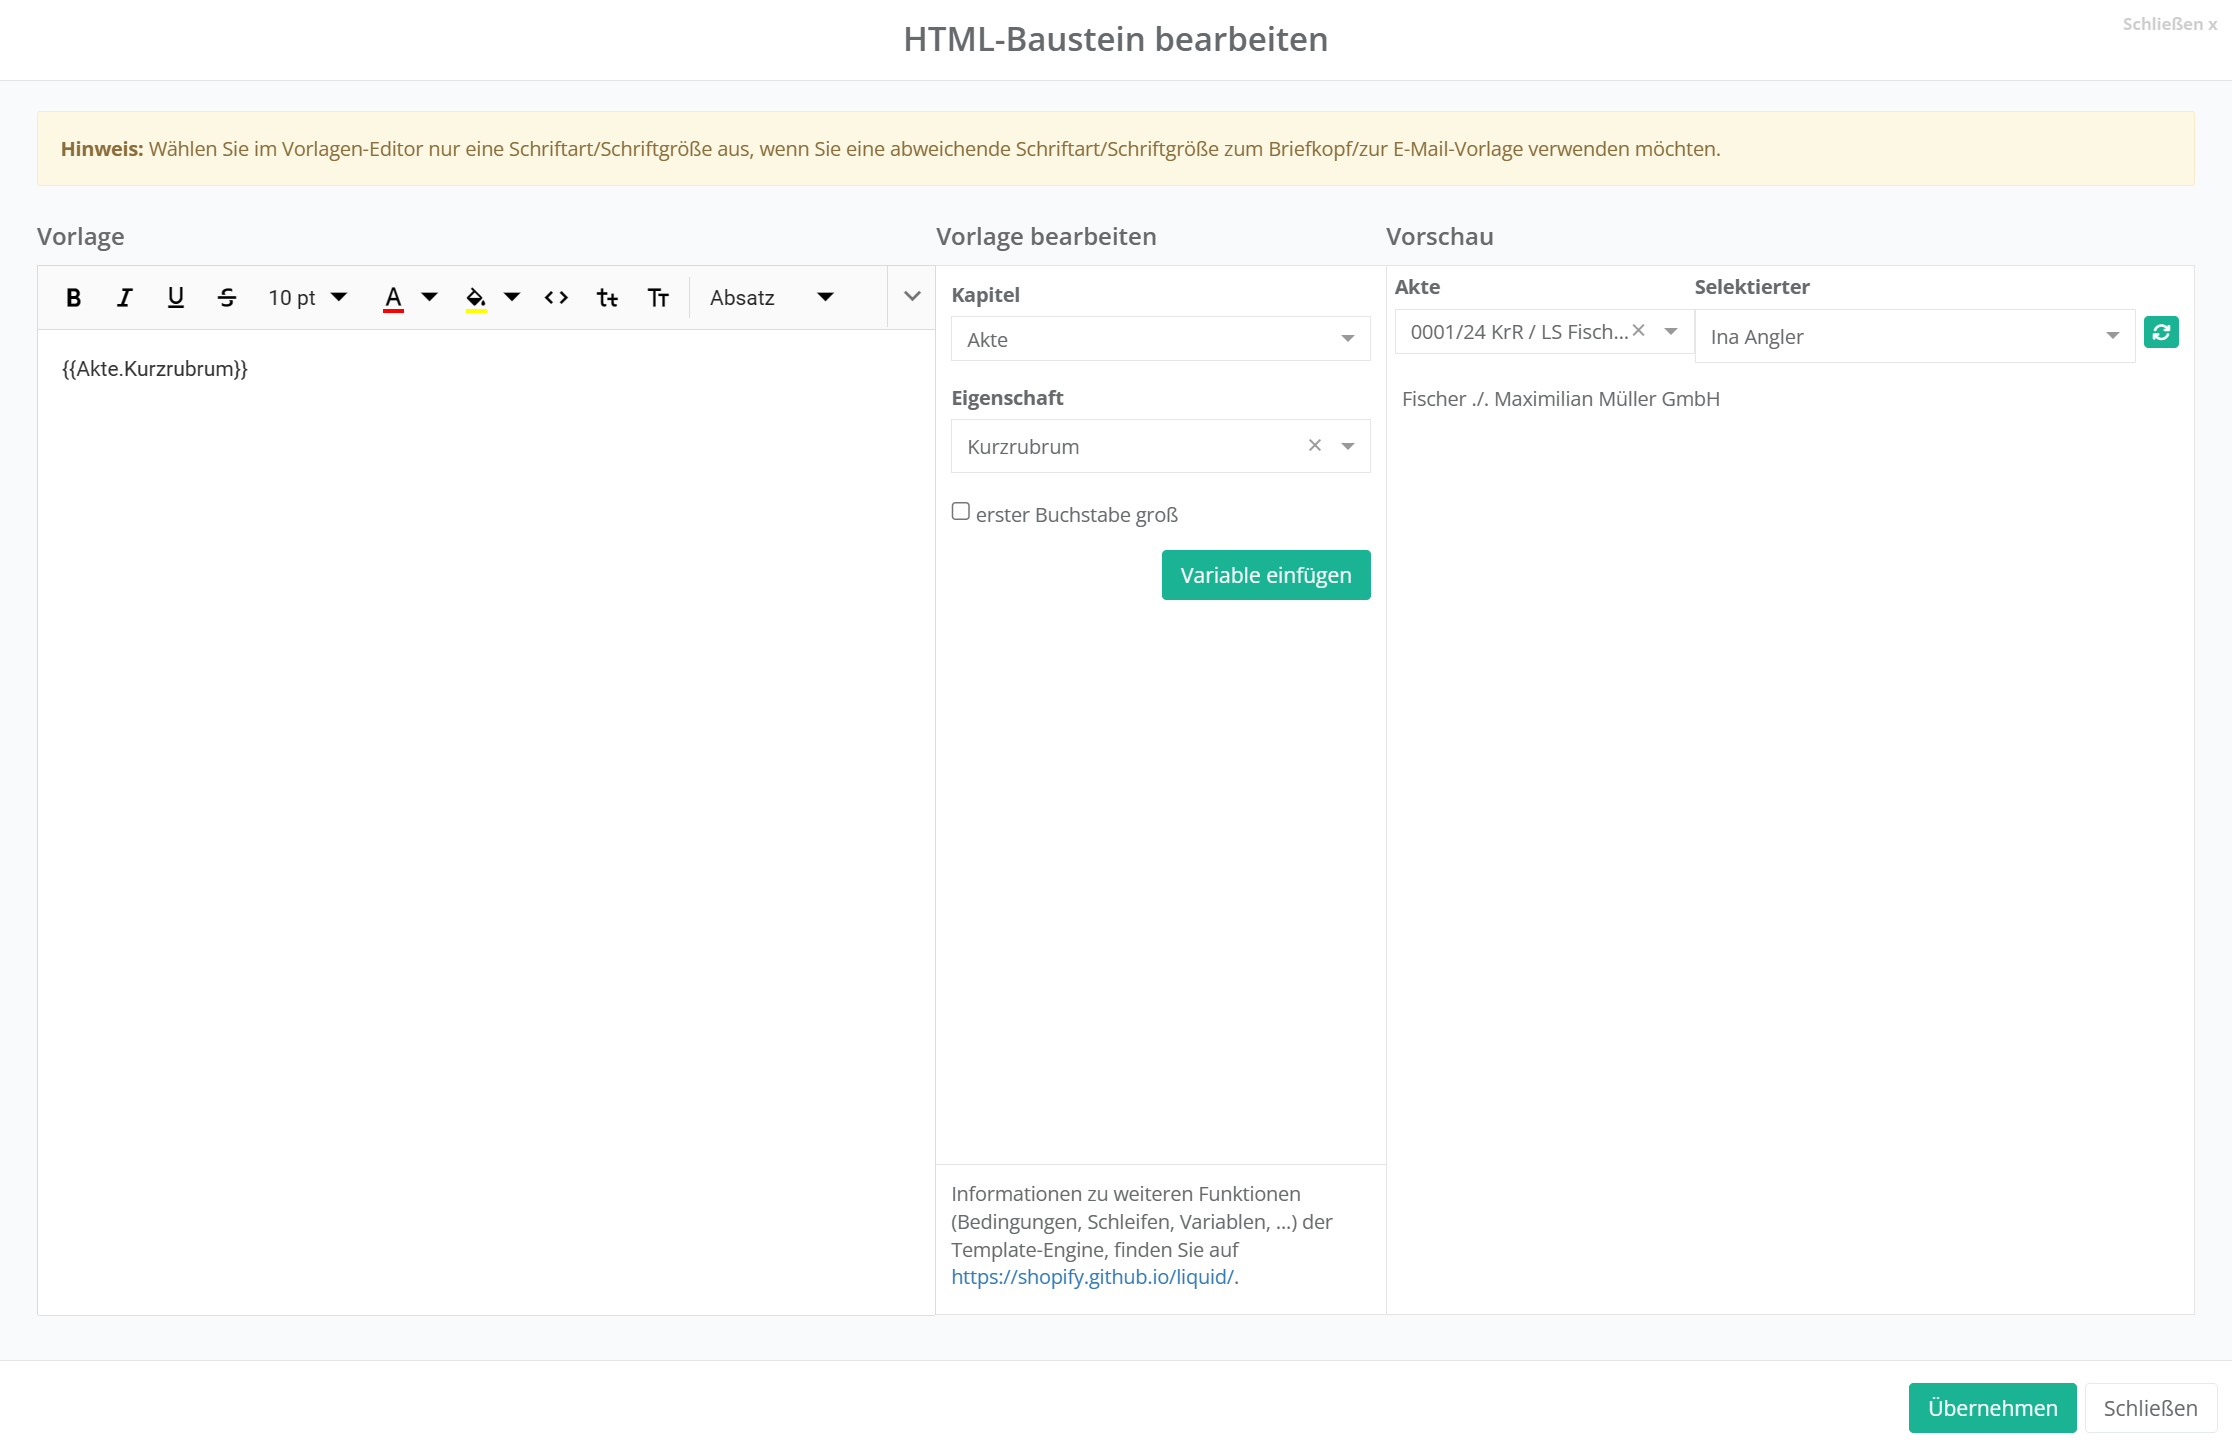Click the increase font size icon
The width and height of the screenshot is (2232, 1454).
(x=658, y=297)
